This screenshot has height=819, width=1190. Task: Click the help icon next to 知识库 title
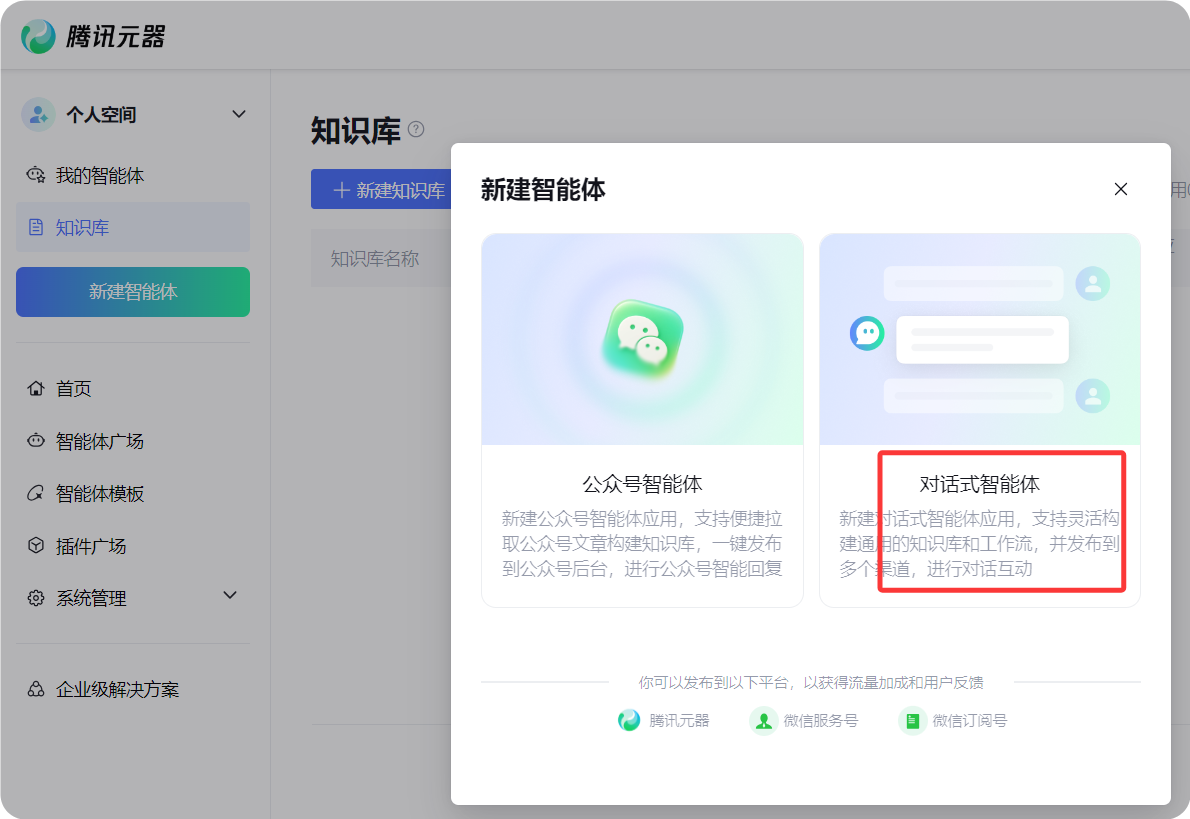click(x=416, y=129)
